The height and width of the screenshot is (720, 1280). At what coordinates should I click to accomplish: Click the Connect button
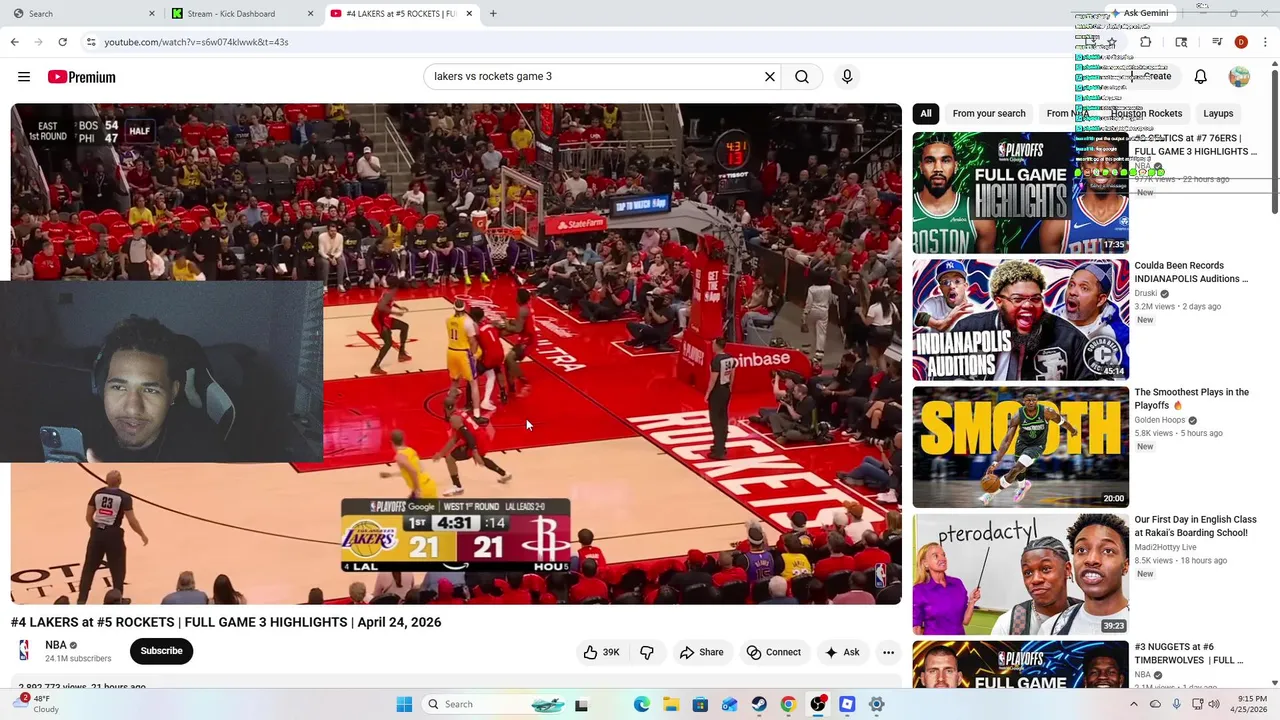click(774, 652)
